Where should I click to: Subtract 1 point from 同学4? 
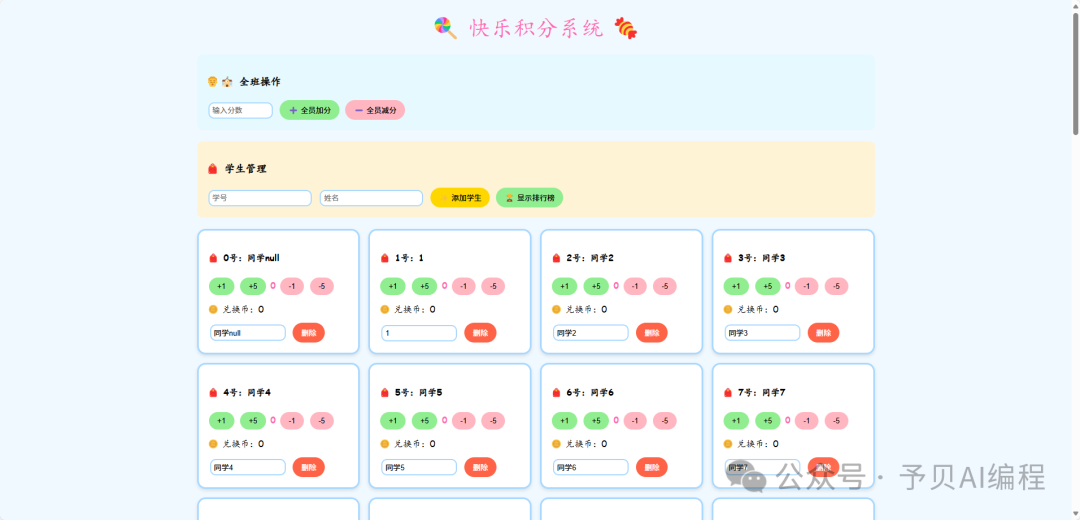coord(292,420)
